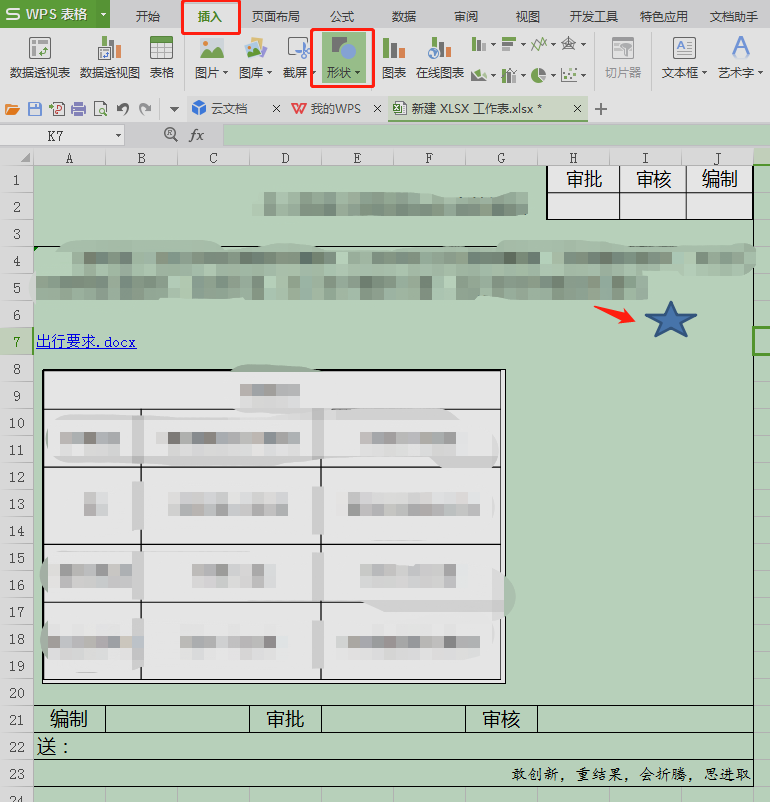Click the undo arrow icon
The width and height of the screenshot is (770, 802).
point(123,109)
